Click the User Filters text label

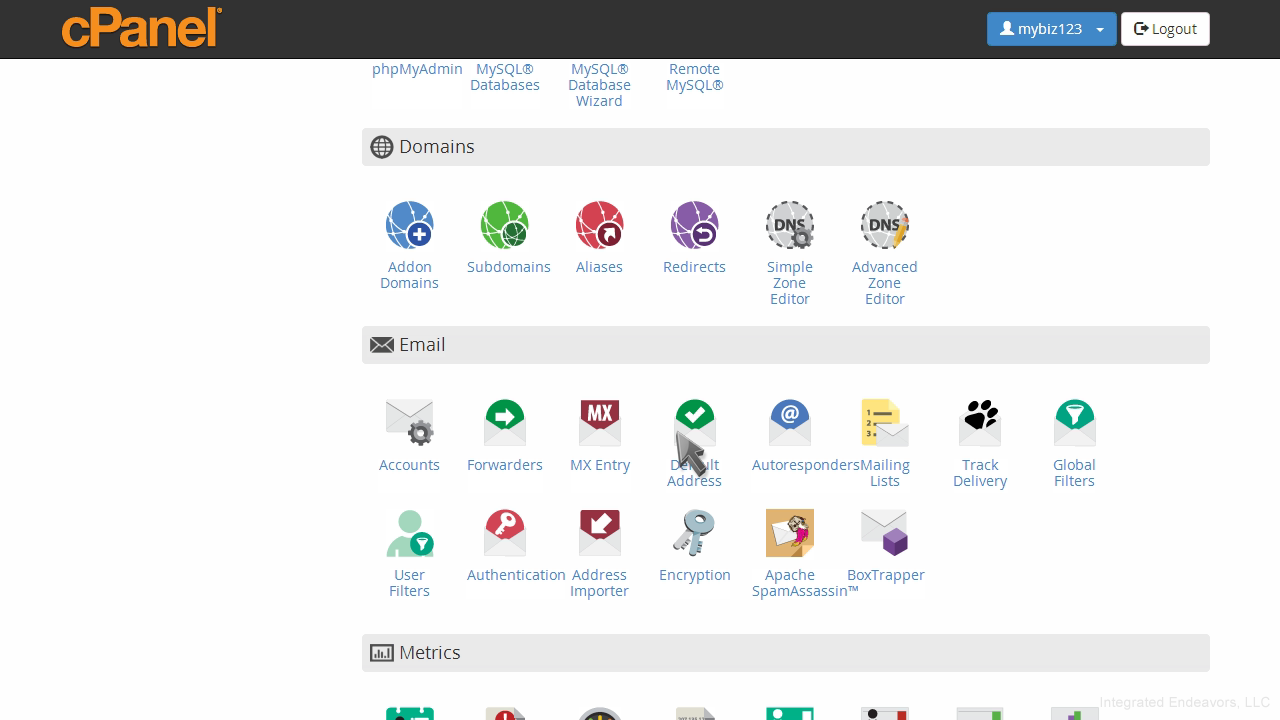click(409, 583)
